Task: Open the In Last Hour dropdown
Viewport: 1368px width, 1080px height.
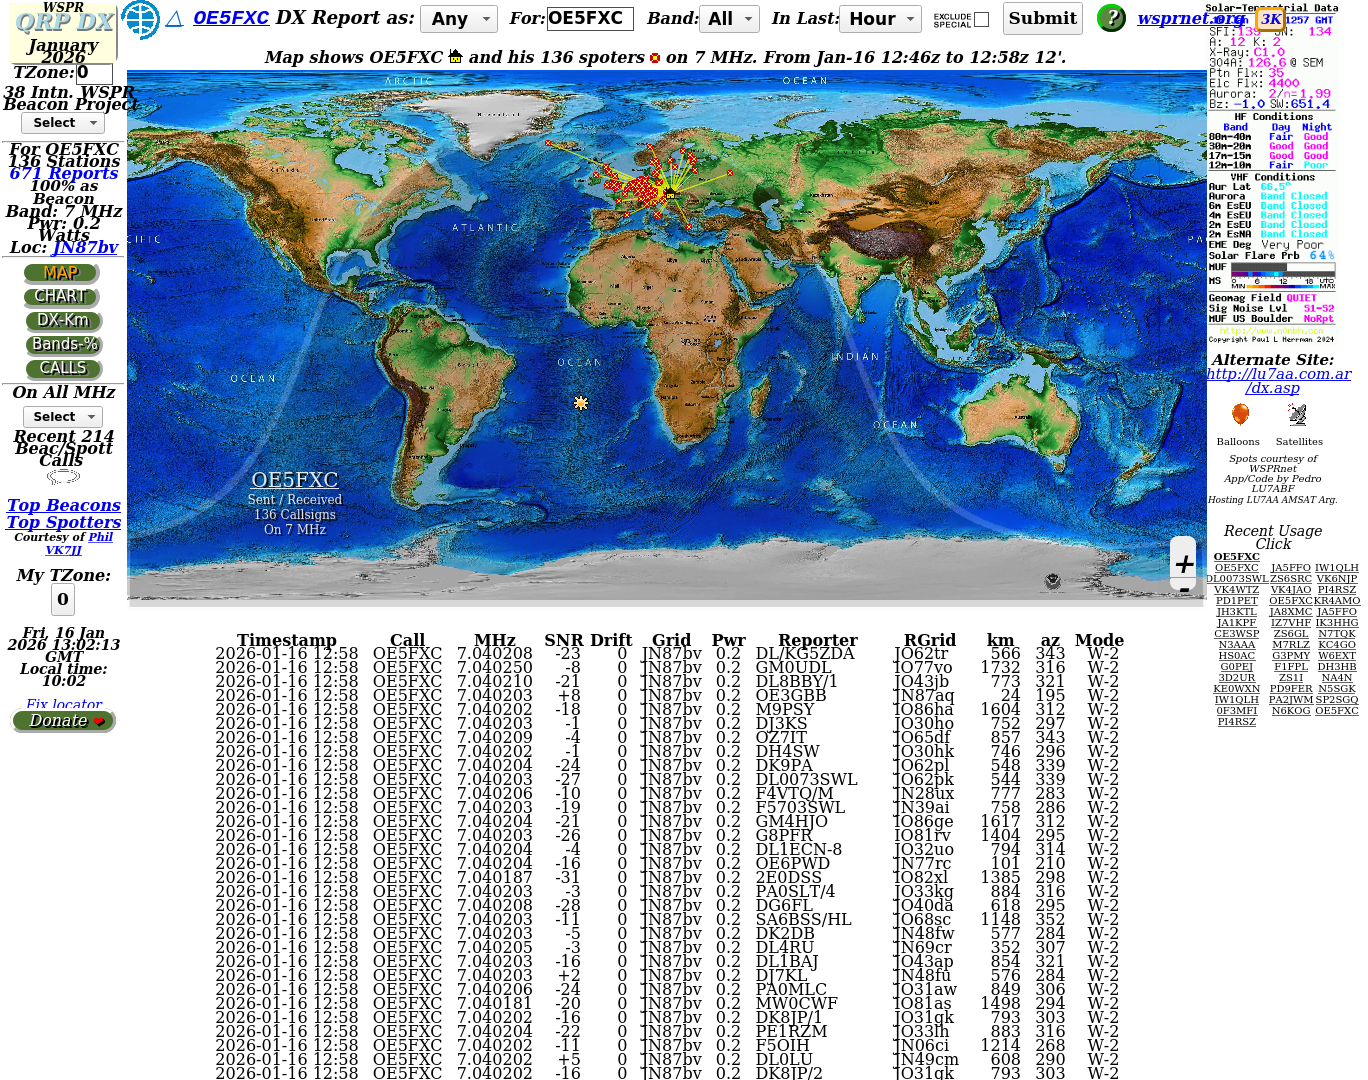Action: point(881,19)
